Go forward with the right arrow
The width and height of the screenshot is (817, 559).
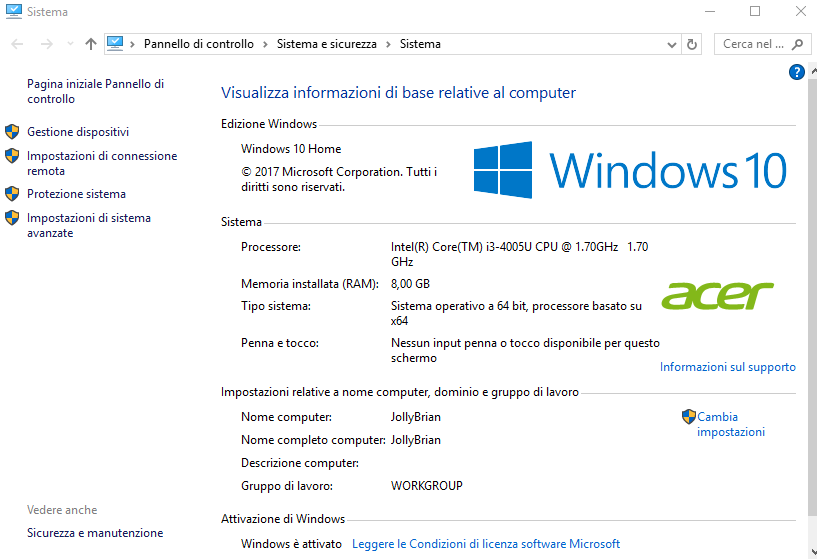coord(47,44)
